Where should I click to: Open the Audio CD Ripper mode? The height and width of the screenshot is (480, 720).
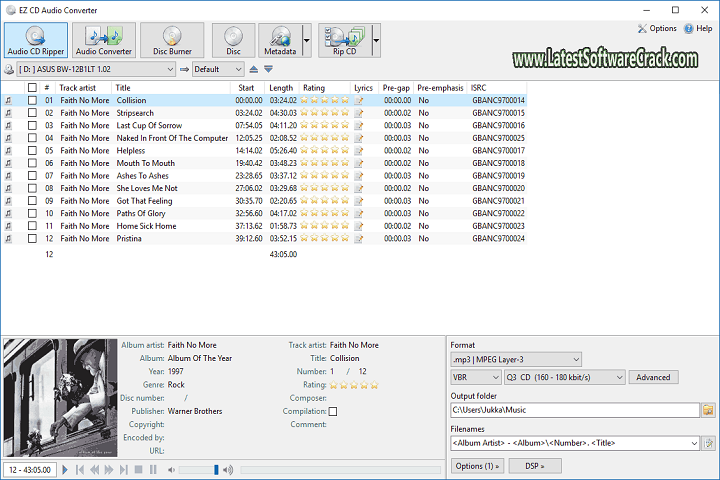tap(36, 40)
